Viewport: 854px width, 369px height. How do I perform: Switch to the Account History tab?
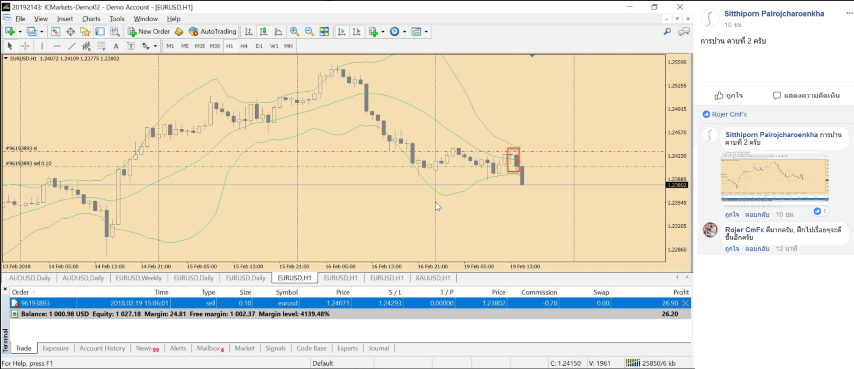click(102, 348)
